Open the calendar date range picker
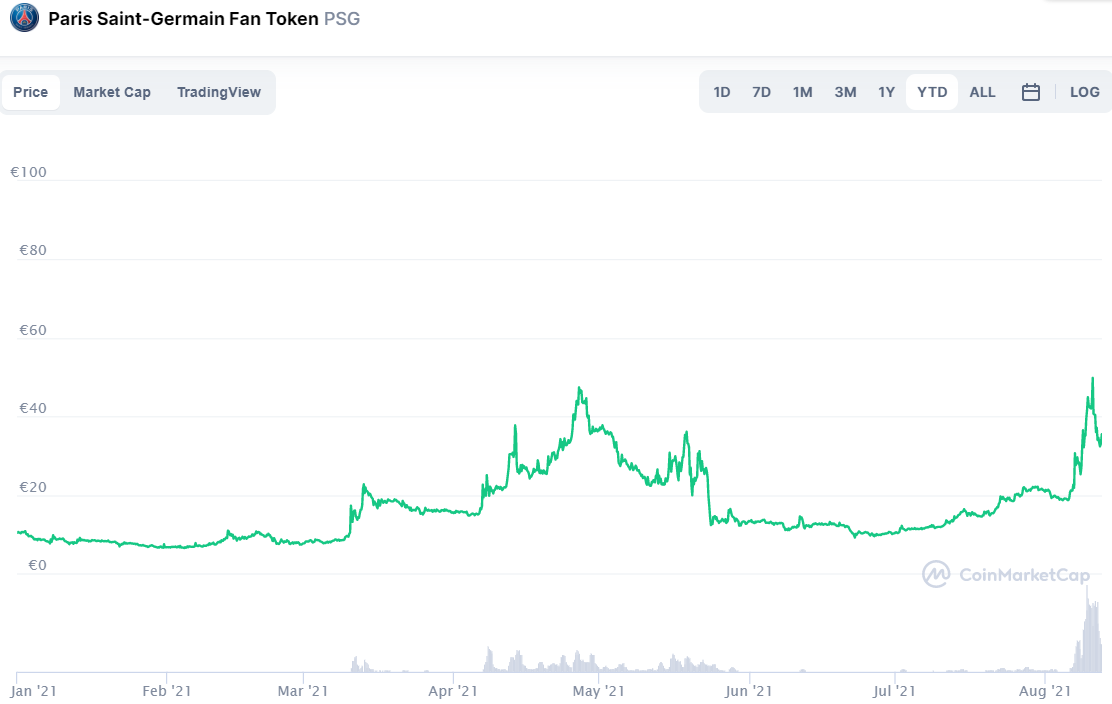The image size is (1112, 704). (x=1031, y=92)
